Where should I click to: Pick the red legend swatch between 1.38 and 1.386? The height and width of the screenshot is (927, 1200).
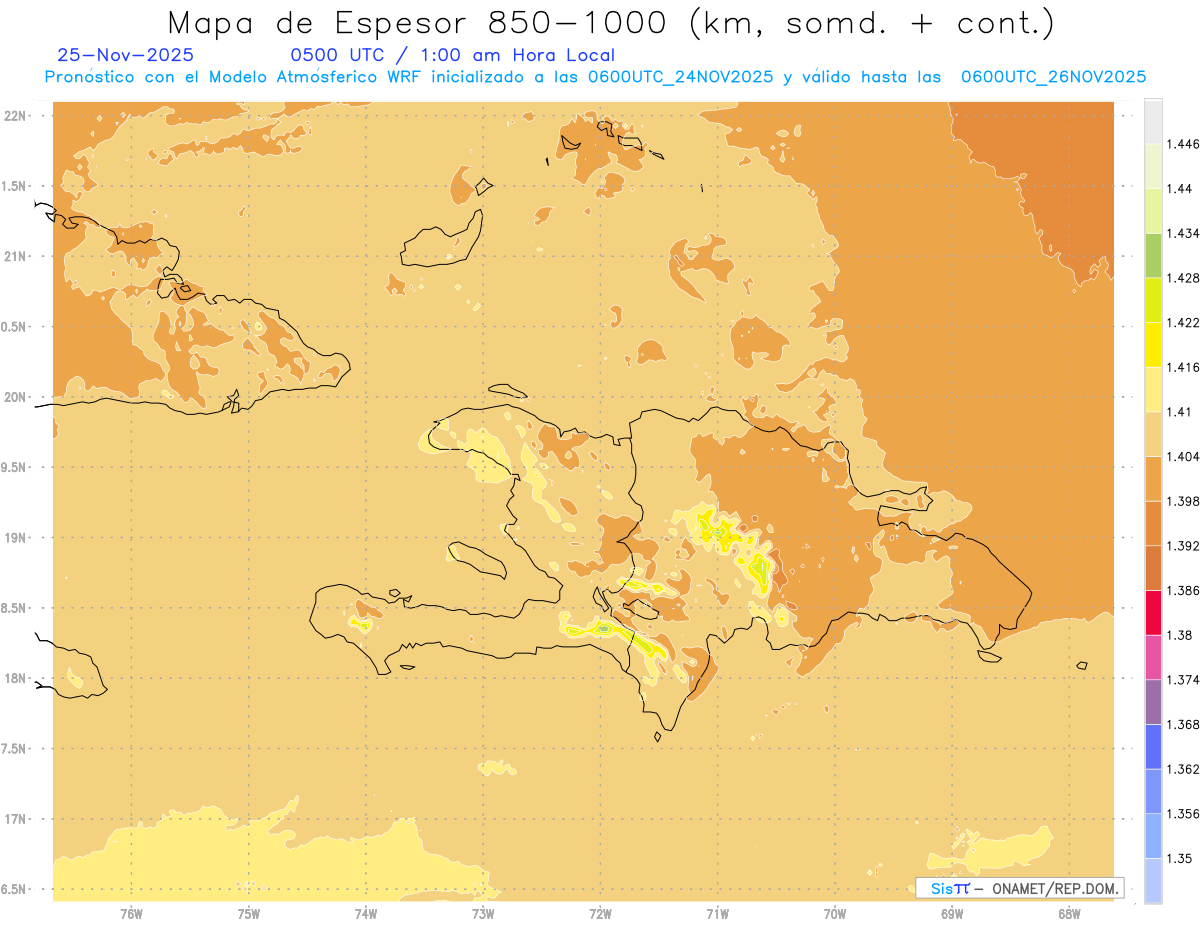click(1153, 613)
